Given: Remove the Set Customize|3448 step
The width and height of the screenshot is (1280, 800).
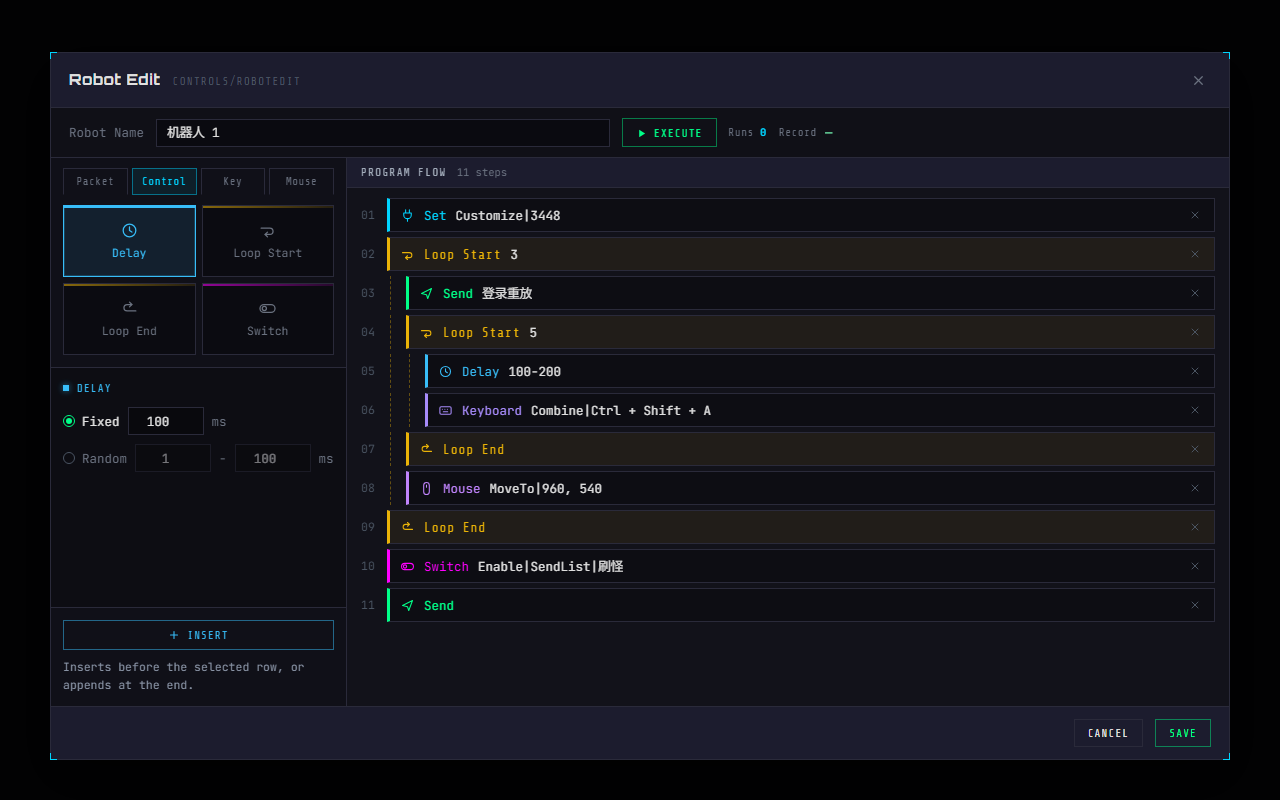Looking at the screenshot, I should [x=1194, y=215].
